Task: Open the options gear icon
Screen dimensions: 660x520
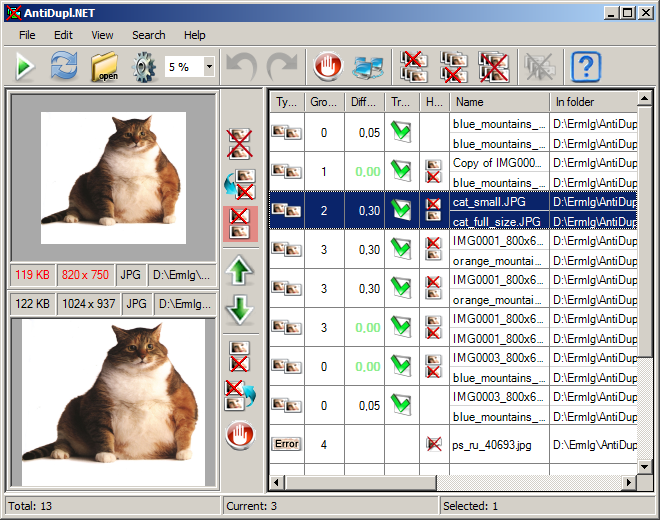Action: [x=144, y=67]
